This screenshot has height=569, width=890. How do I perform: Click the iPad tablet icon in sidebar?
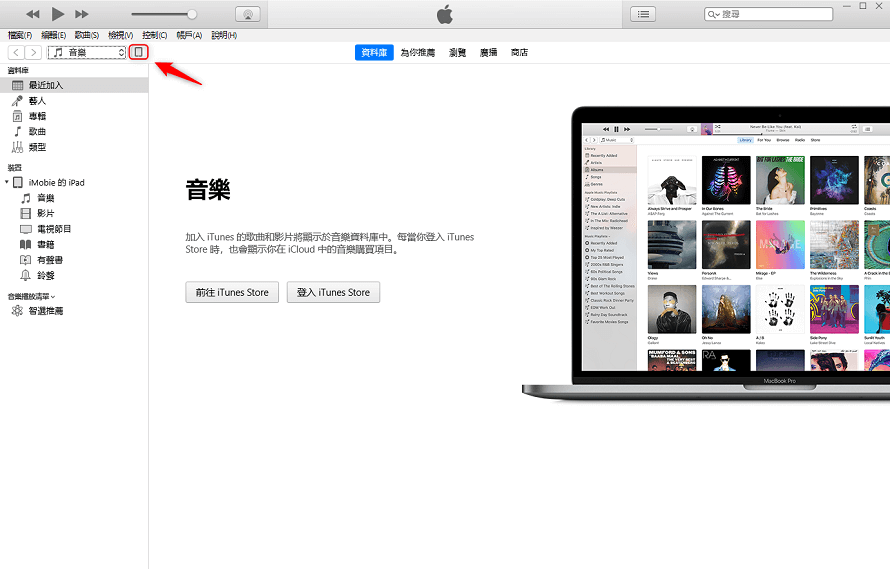(x=18, y=182)
